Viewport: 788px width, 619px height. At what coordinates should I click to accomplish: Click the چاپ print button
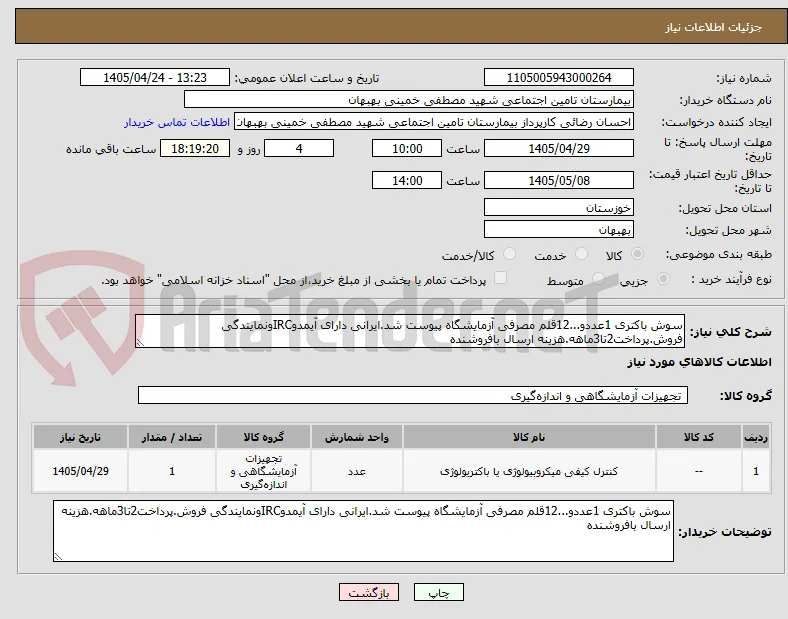click(438, 592)
